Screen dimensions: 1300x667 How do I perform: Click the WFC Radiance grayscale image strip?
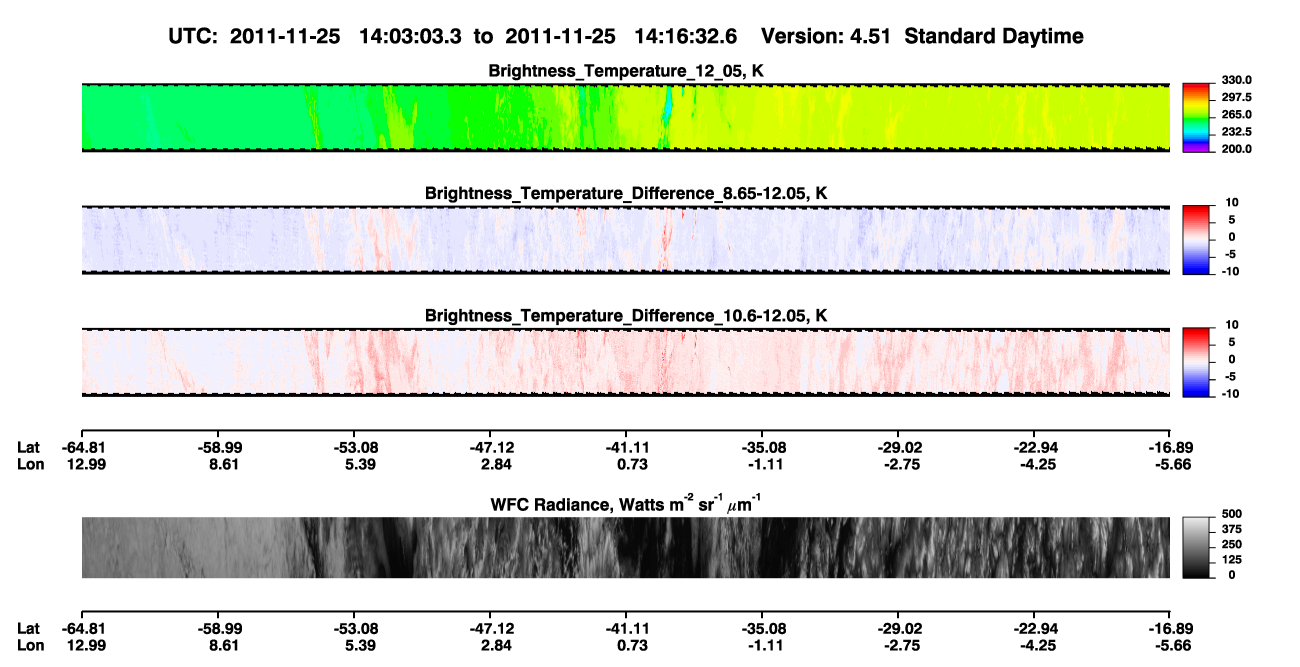[x=626, y=547]
